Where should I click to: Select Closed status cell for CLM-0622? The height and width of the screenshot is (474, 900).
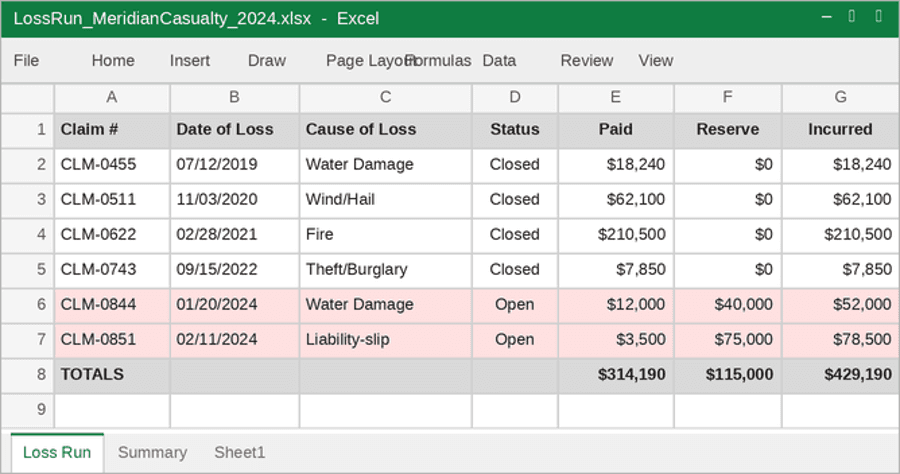click(515, 235)
